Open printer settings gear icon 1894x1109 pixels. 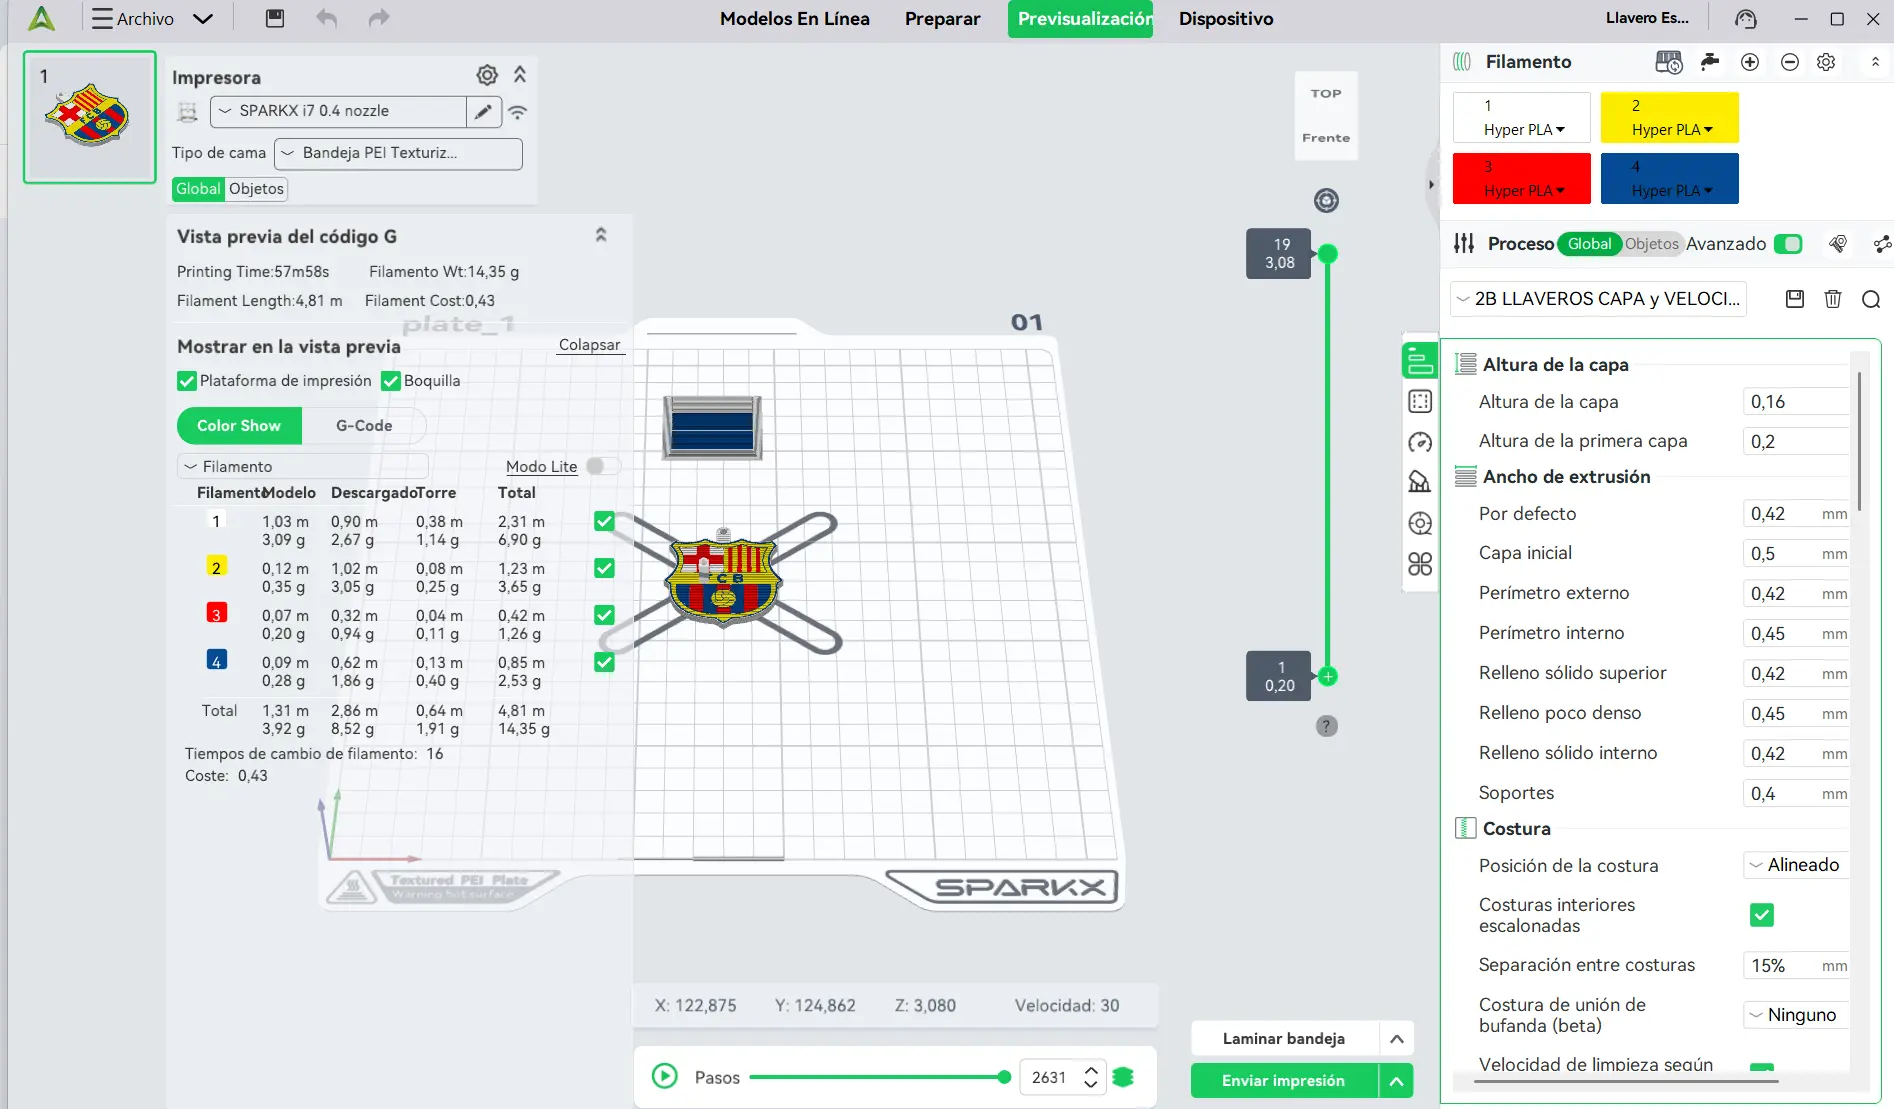pos(487,75)
